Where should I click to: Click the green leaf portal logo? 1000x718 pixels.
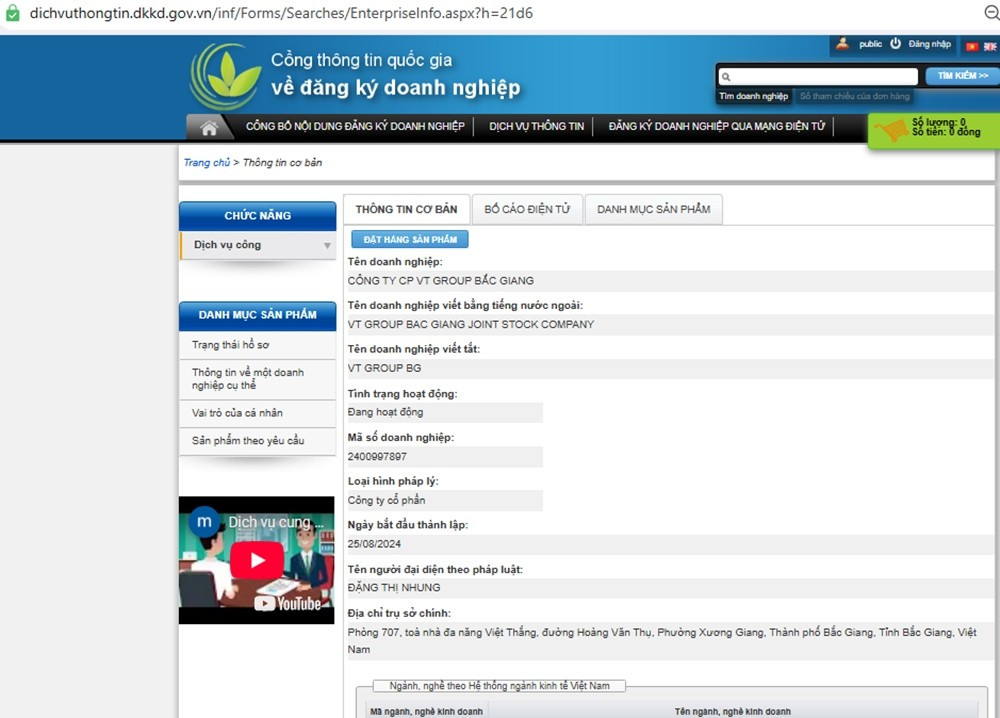coord(226,77)
